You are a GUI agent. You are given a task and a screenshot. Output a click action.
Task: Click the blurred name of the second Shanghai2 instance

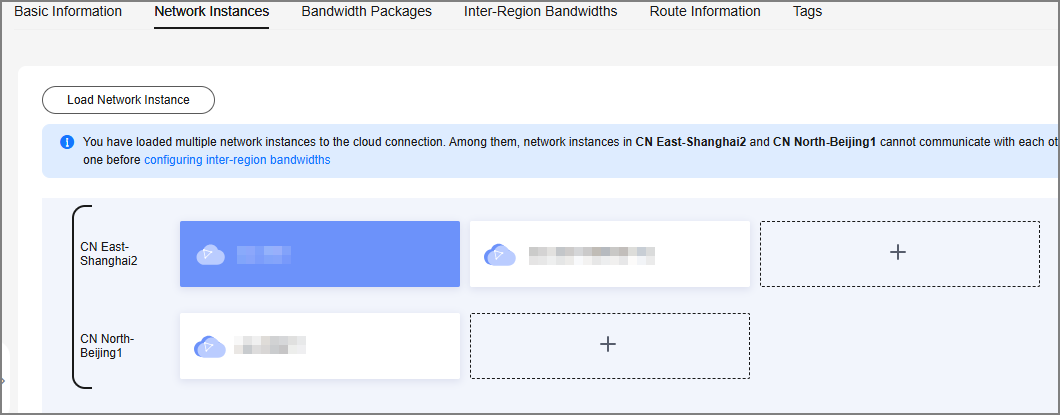pos(592,255)
